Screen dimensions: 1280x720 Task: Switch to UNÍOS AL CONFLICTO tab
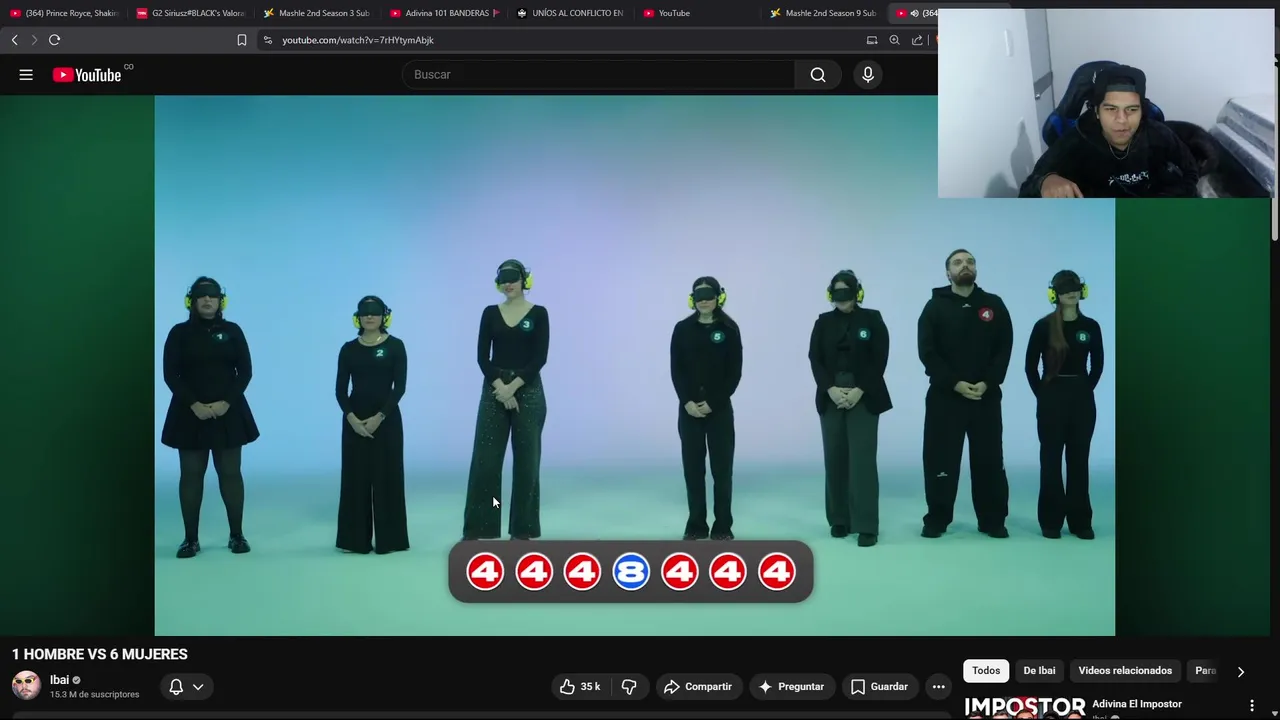570,13
